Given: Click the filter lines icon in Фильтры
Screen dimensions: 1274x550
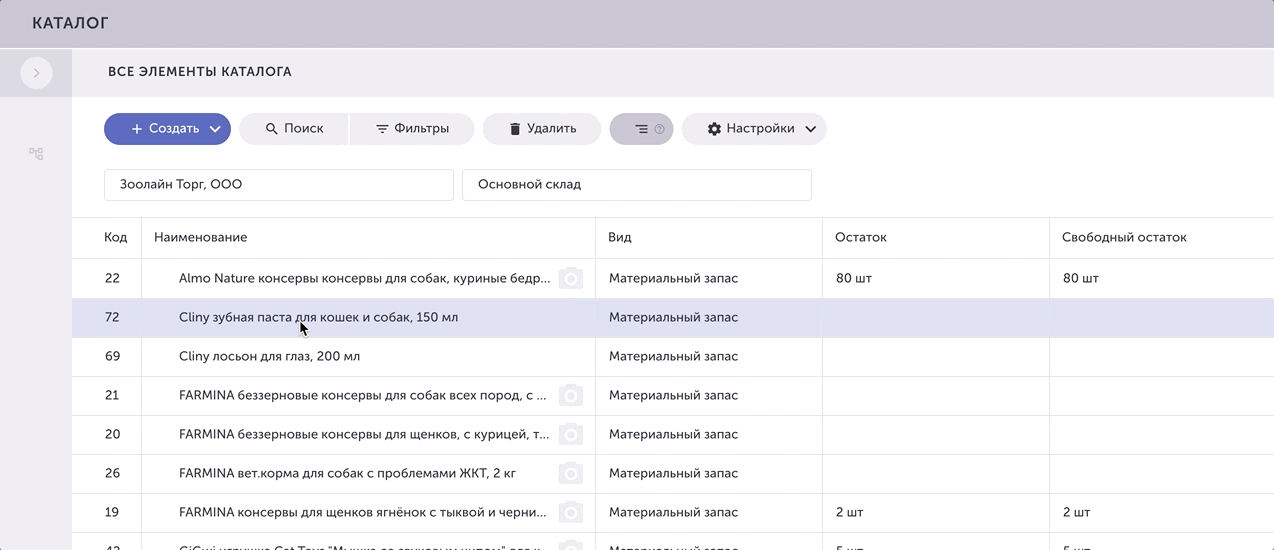Looking at the screenshot, I should [382, 129].
